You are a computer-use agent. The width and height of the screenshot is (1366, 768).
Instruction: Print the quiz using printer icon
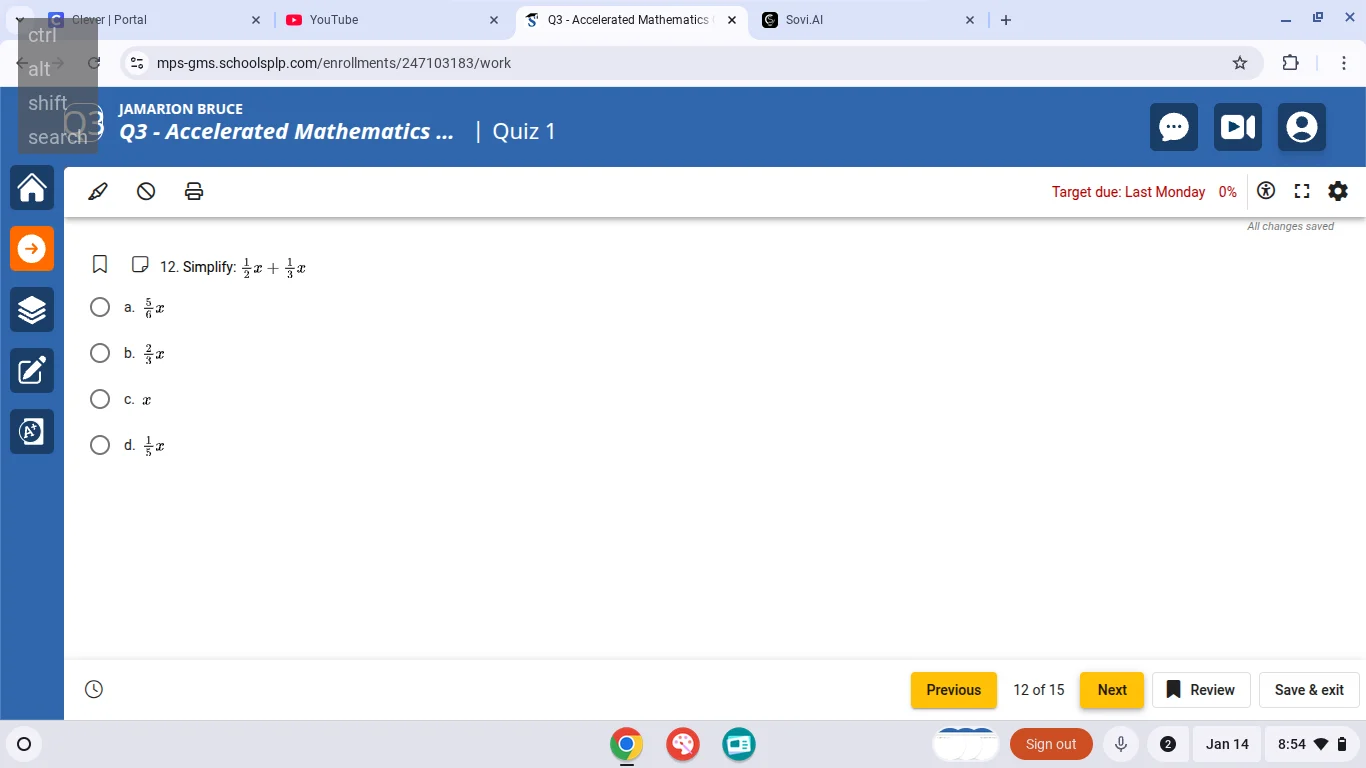tap(194, 191)
